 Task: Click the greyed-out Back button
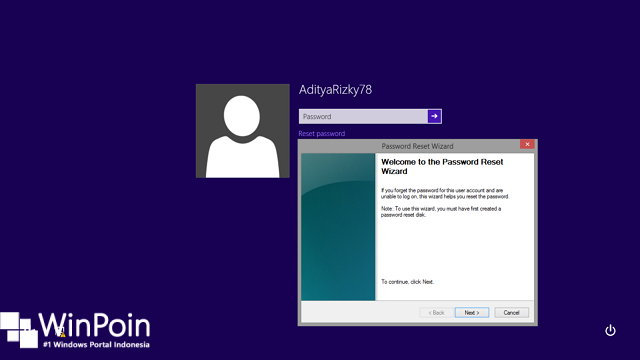tap(436, 313)
